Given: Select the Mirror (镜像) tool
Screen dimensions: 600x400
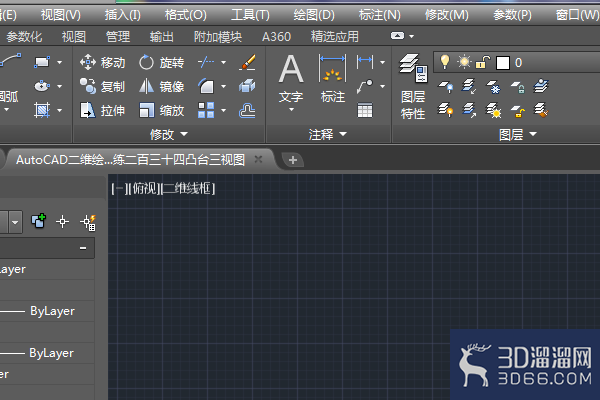Looking at the screenshot, I should click(x=161, y=87).
